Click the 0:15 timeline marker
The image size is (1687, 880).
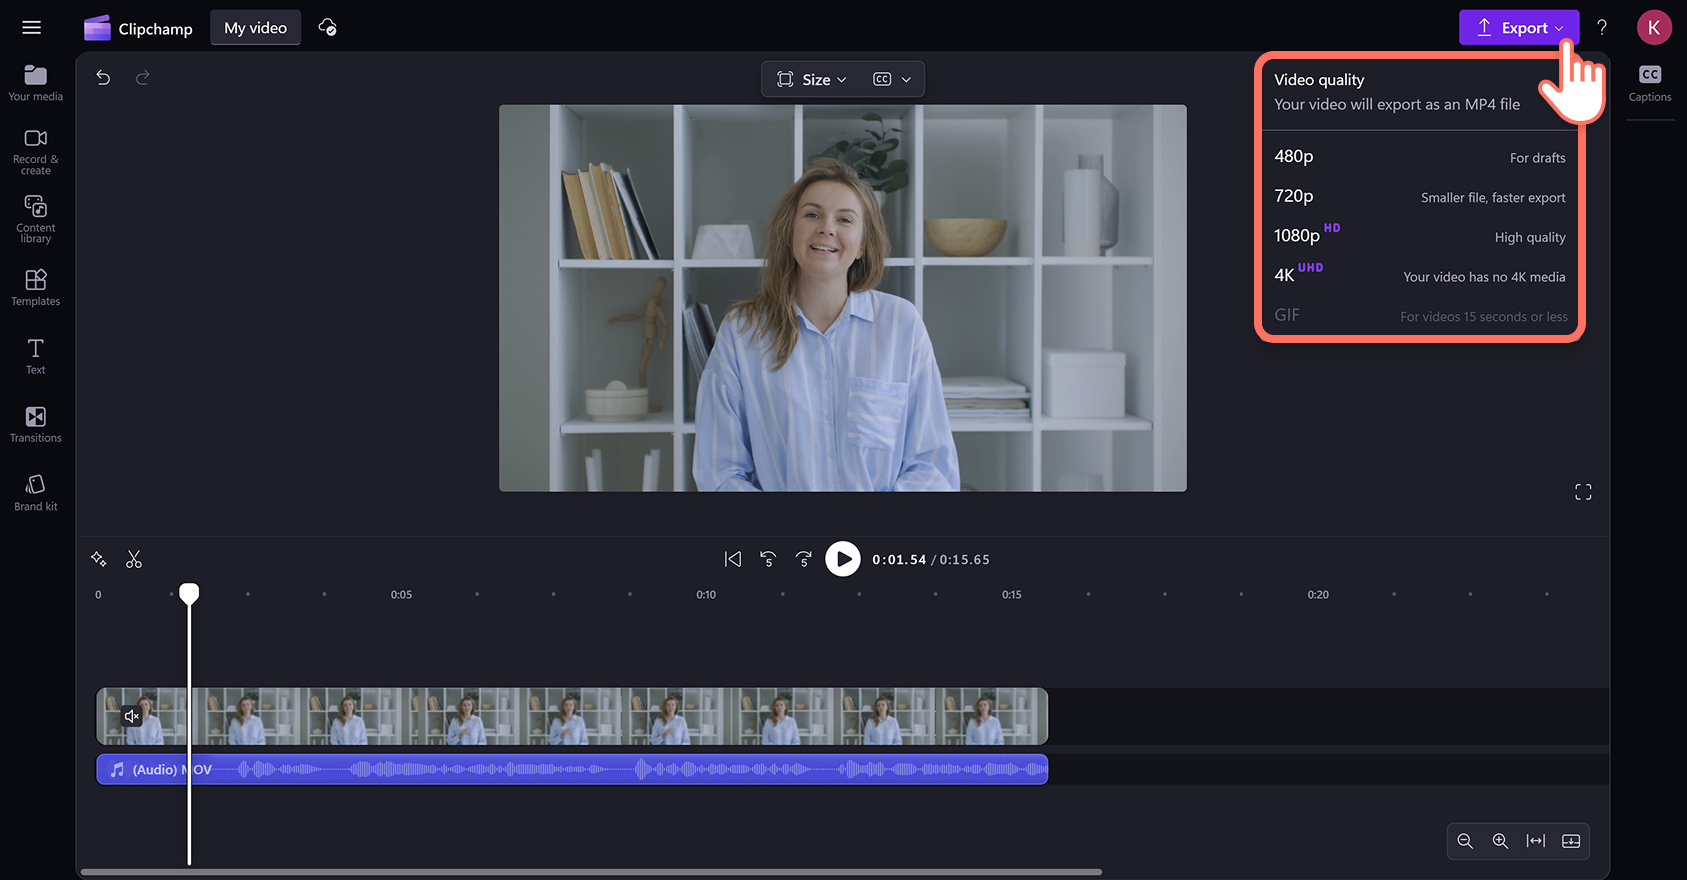(1012, 595)
